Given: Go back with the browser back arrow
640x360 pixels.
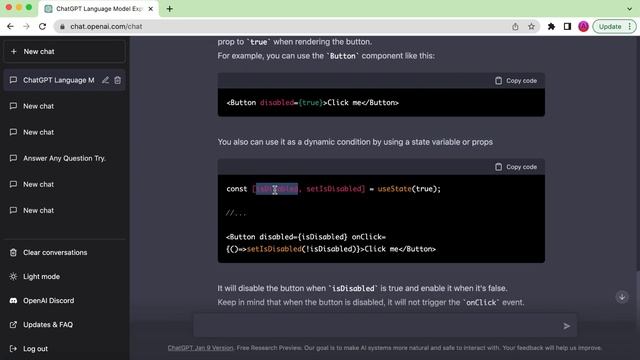Looking at the screenshot, I should coord(10,27).
